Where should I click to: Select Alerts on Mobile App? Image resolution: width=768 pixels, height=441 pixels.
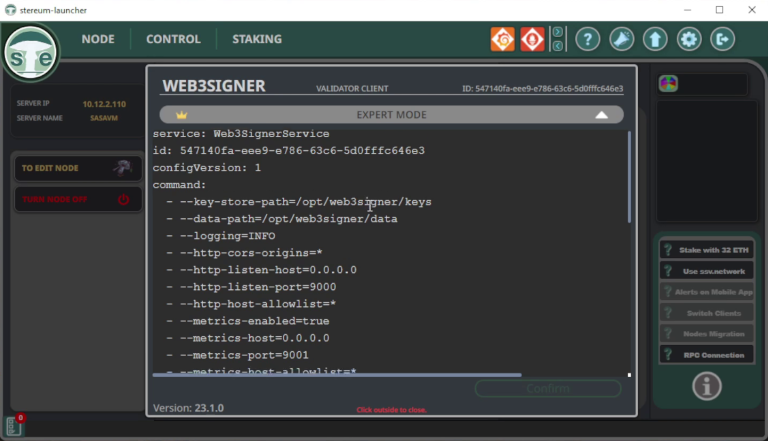pyautogui.click(x=706, y=292)
